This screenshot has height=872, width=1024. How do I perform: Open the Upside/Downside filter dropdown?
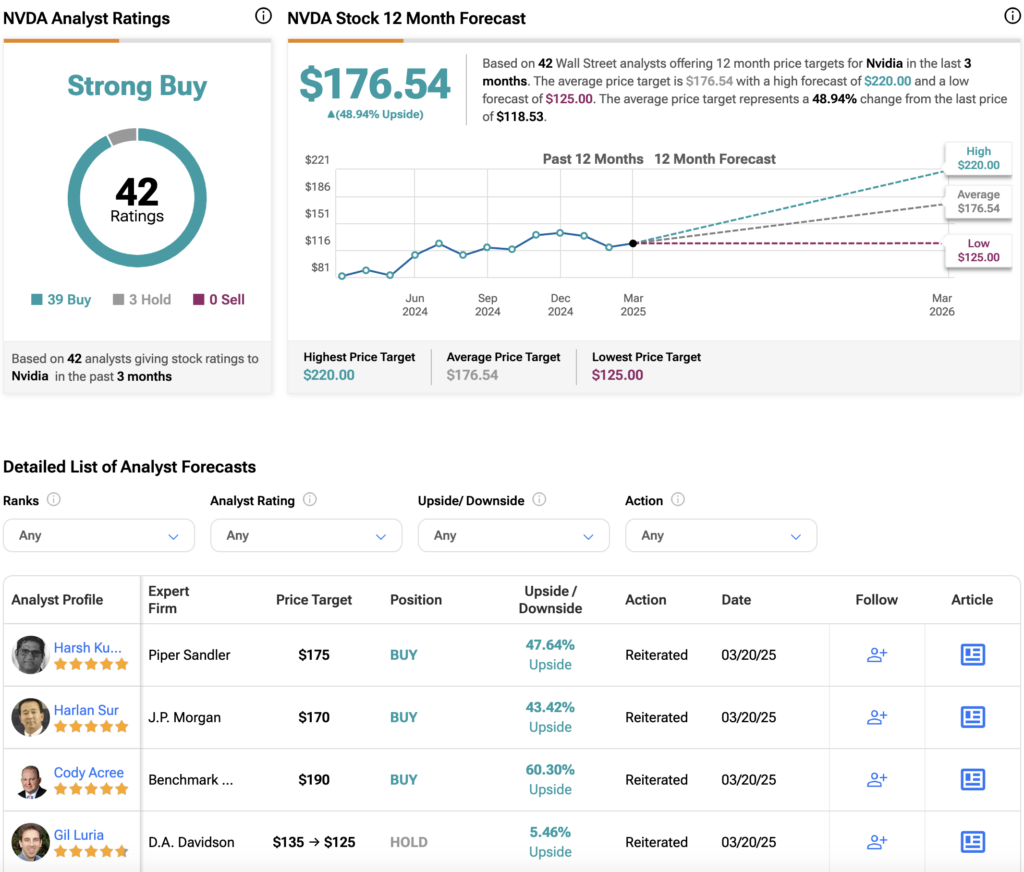pyautogui.click(x=514, y=536)
